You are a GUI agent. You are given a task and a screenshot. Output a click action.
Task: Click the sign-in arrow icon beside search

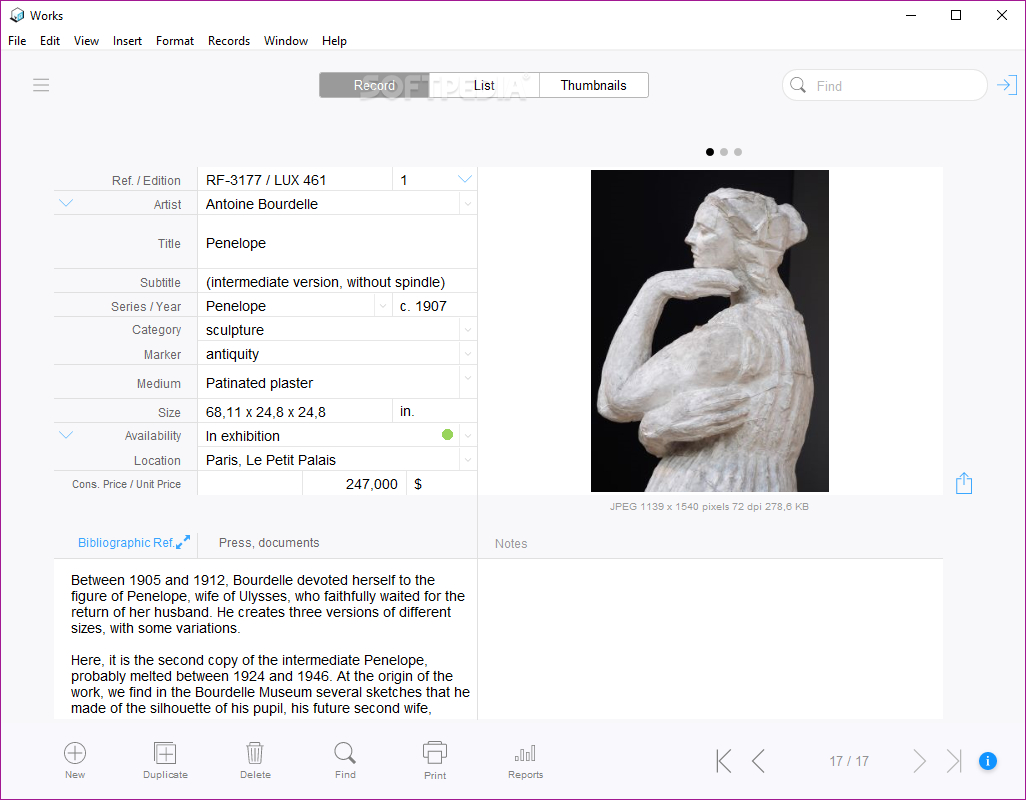coord(1006,85)
